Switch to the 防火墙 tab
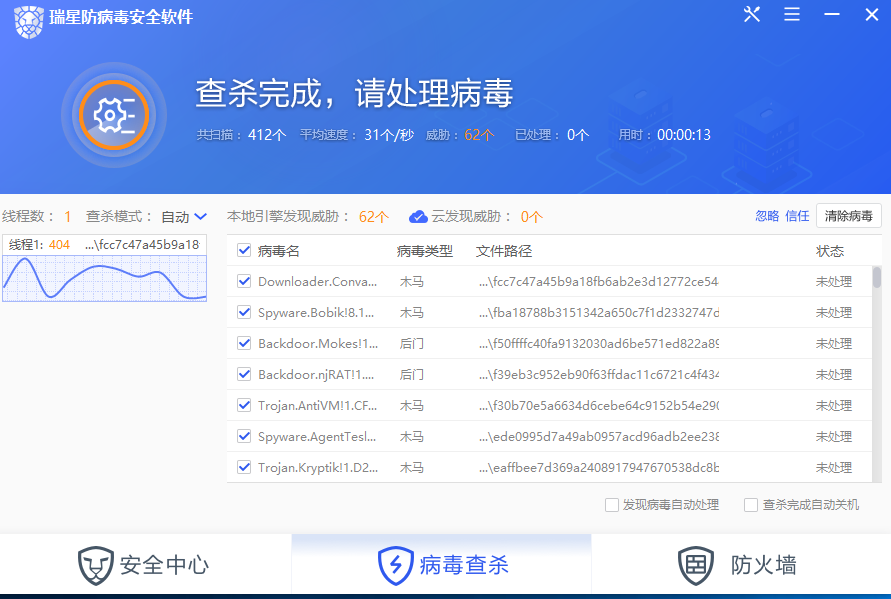The image size is (891, 599). click(741, 565)
